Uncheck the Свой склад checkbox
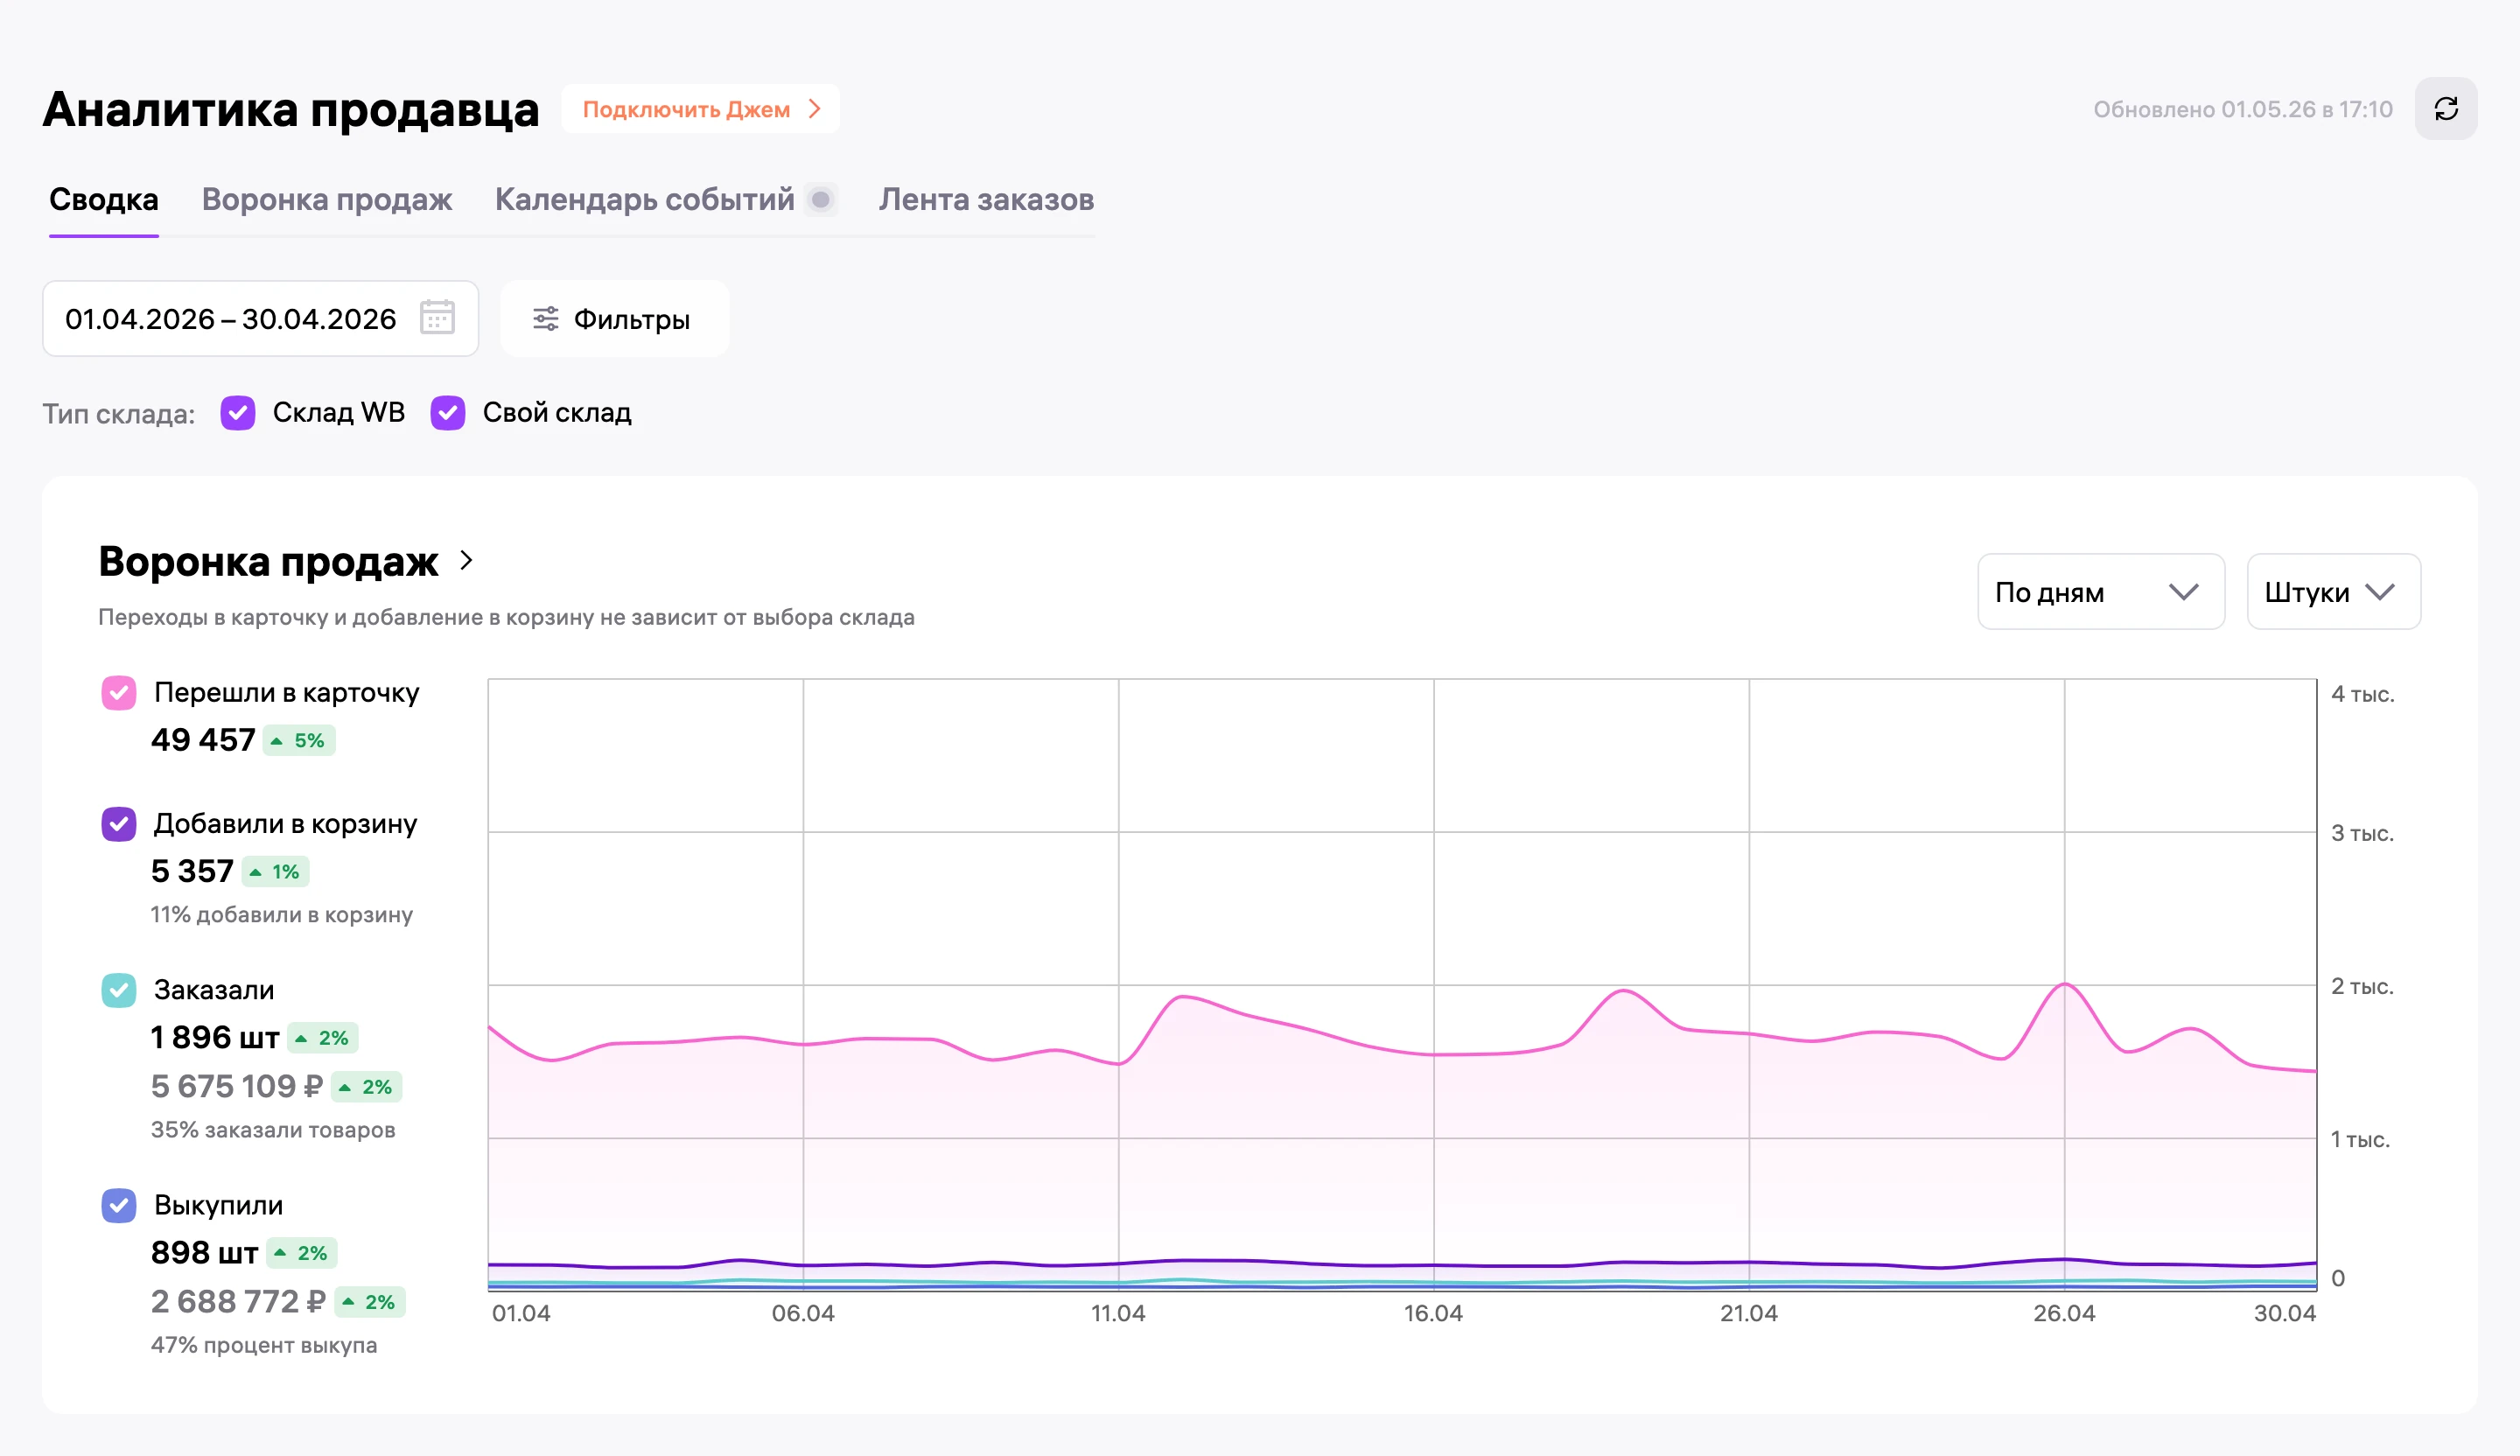The height and width of the screenshot is (1456, 2520). tap(448, 413)
